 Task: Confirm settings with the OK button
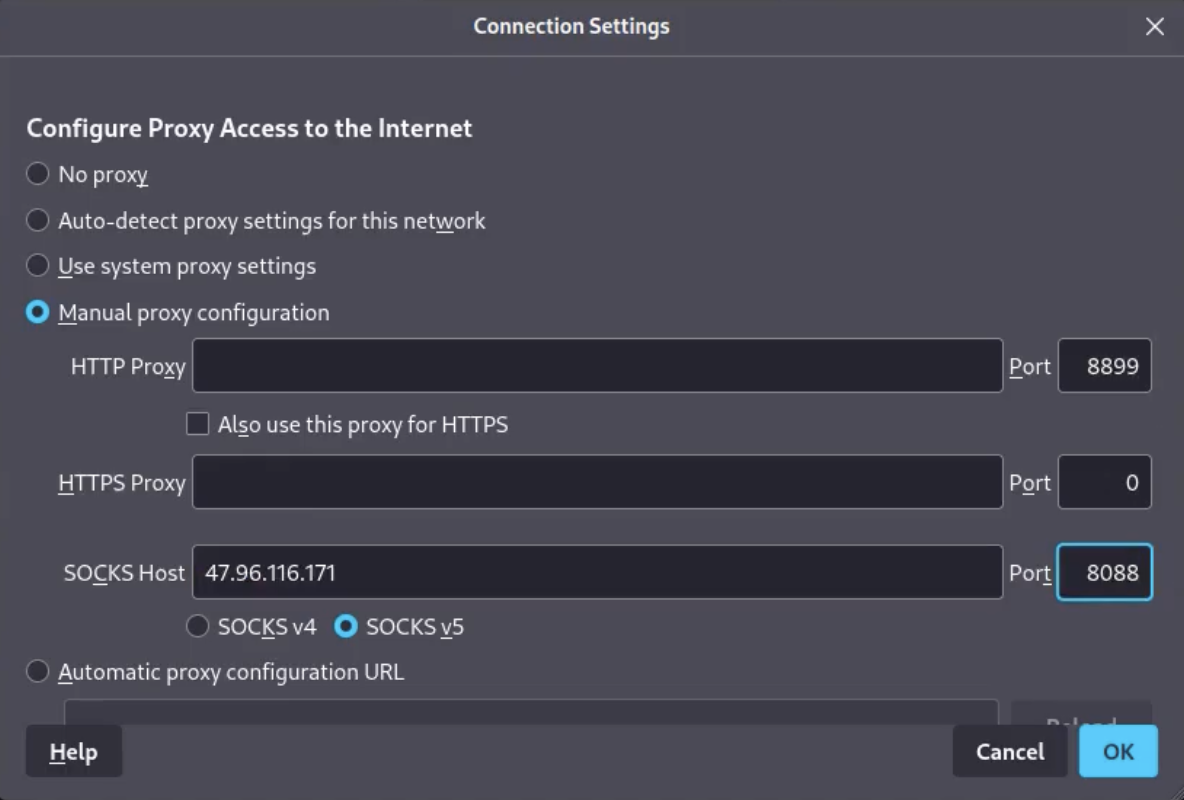pyautogui.click(x=1118, y=752)
